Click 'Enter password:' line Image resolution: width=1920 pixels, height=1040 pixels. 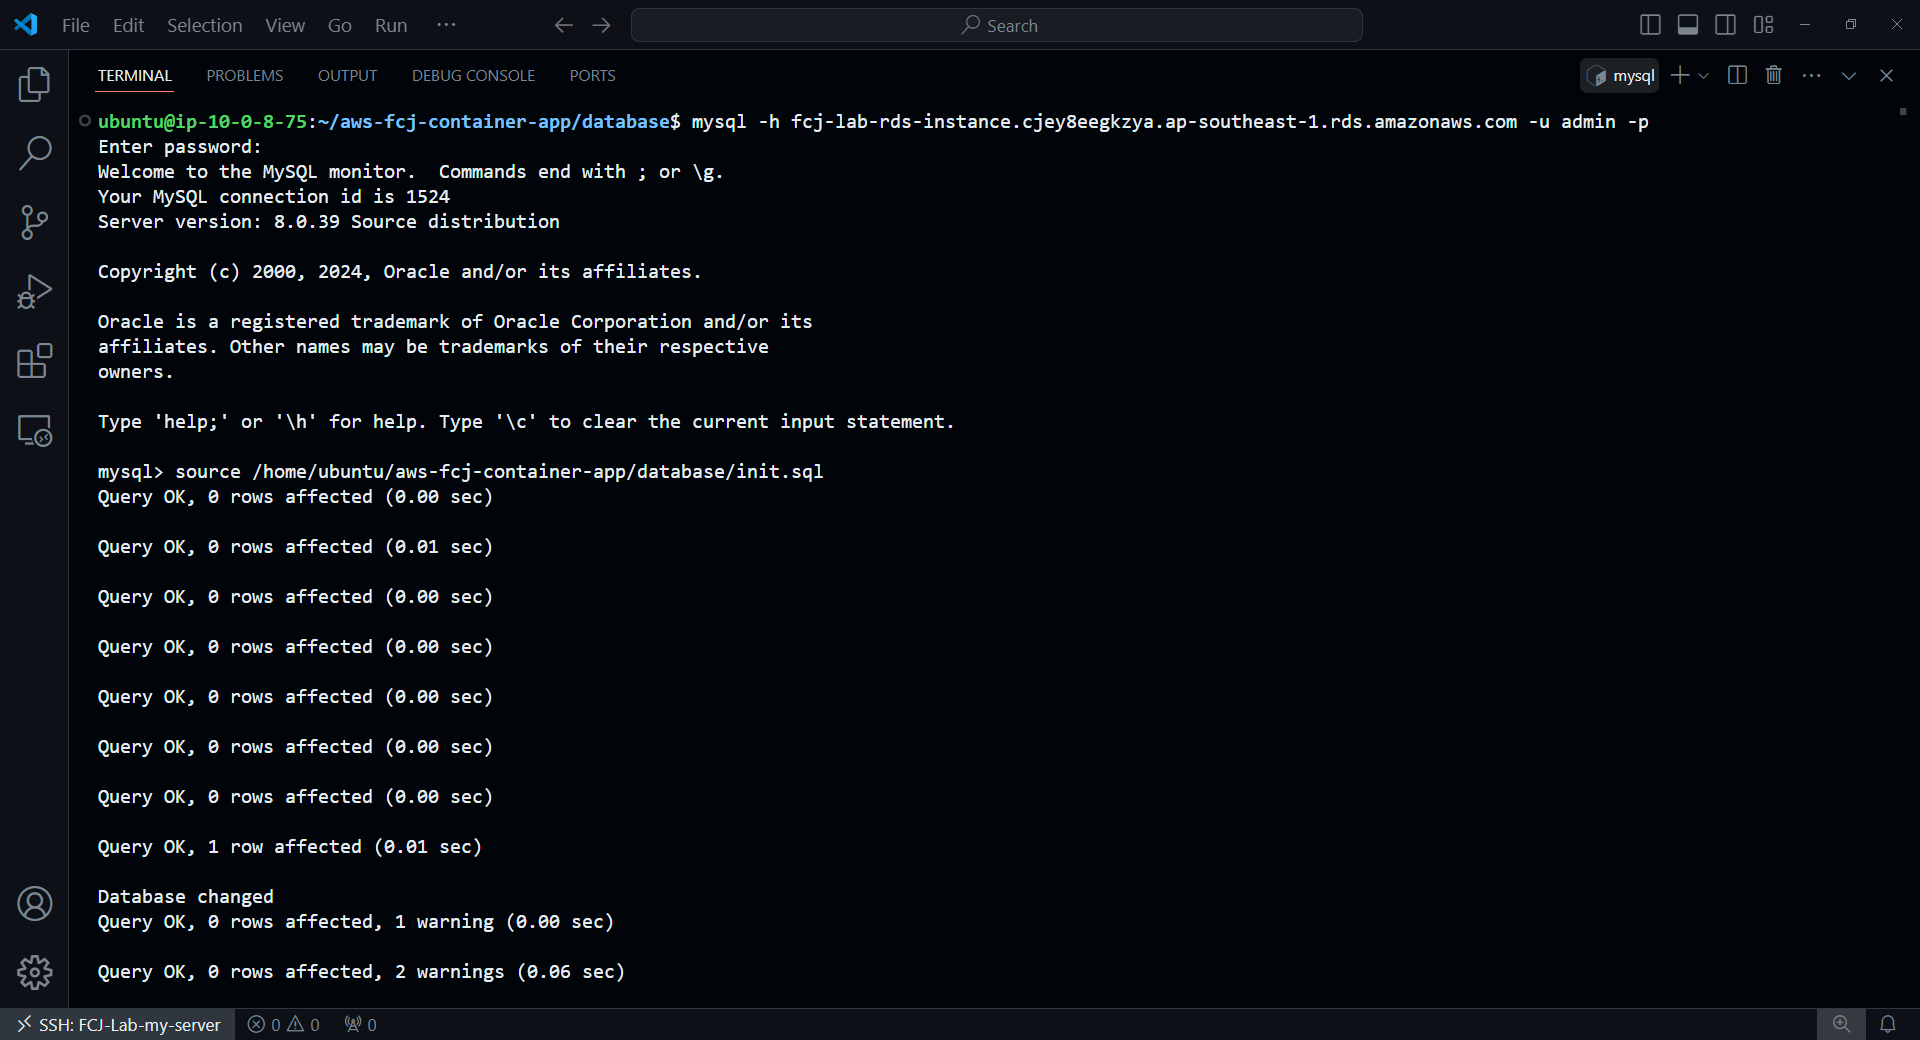(179, 147)
